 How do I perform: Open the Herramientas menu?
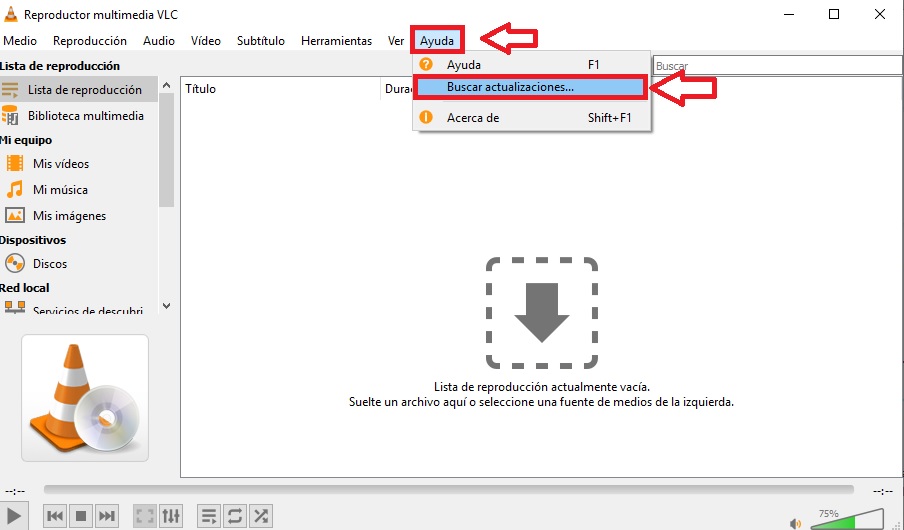coord(336,41)
